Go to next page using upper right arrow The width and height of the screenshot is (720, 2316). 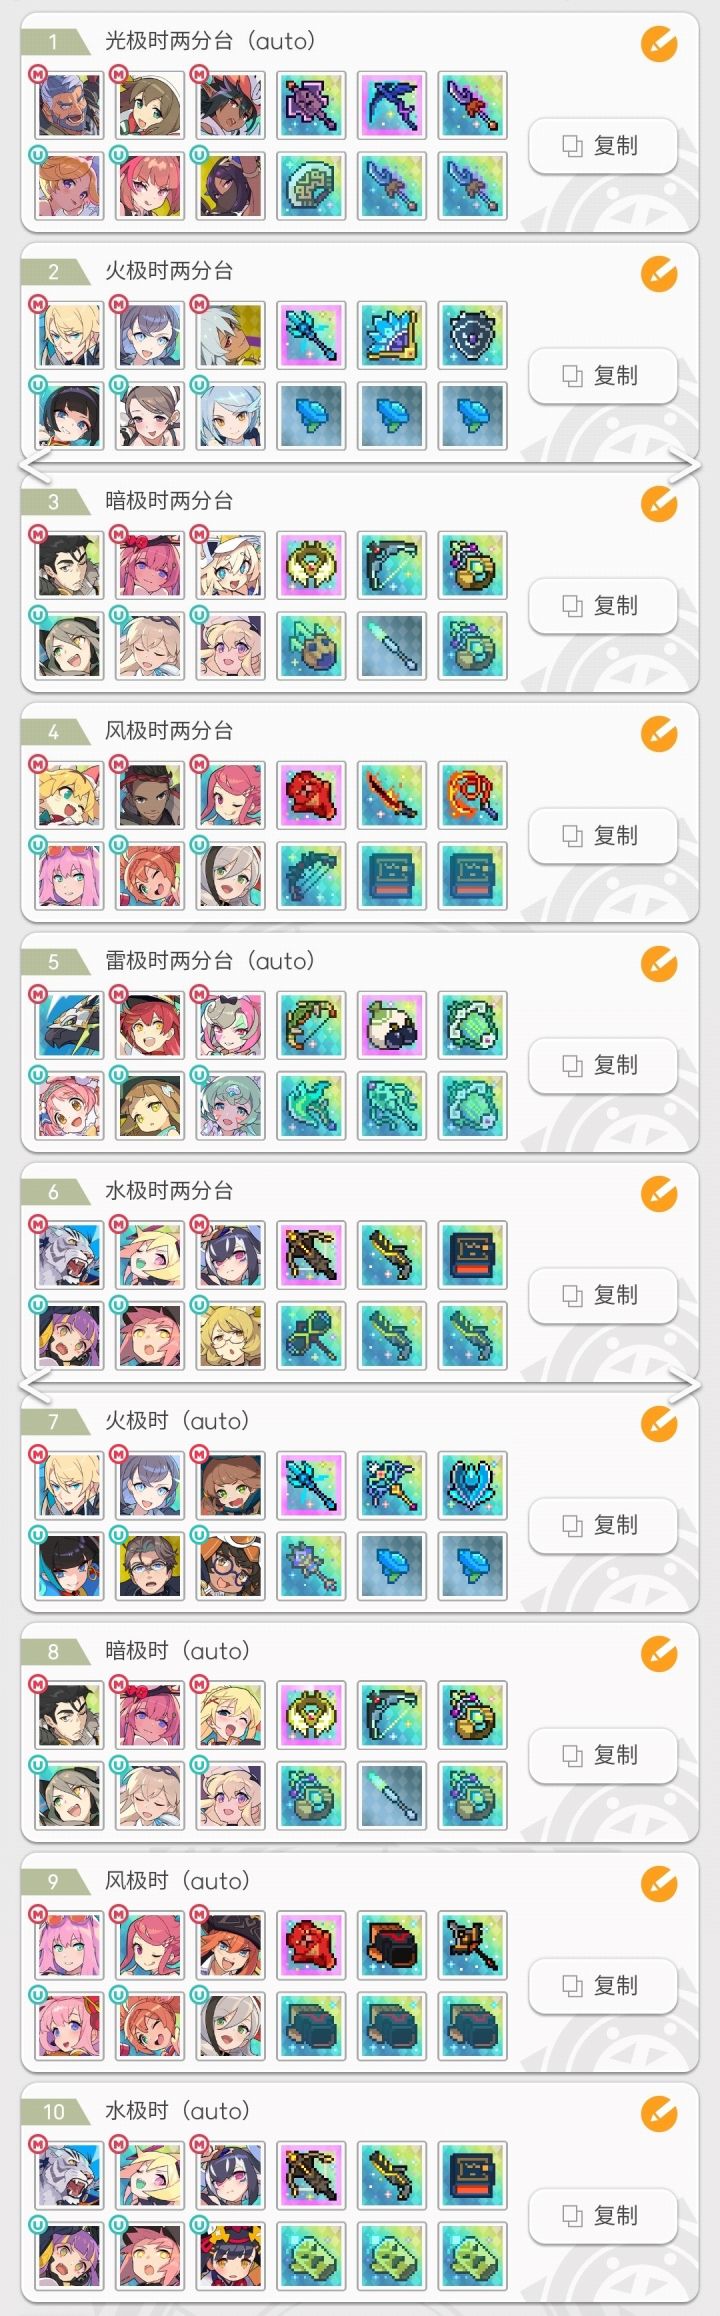(684, 465)
